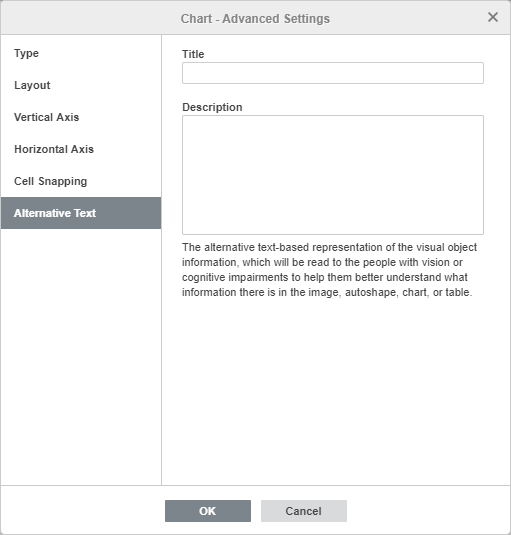Open the Cell Snapping section
Screen dimensions: 511x535
click(x=81, y=181)
